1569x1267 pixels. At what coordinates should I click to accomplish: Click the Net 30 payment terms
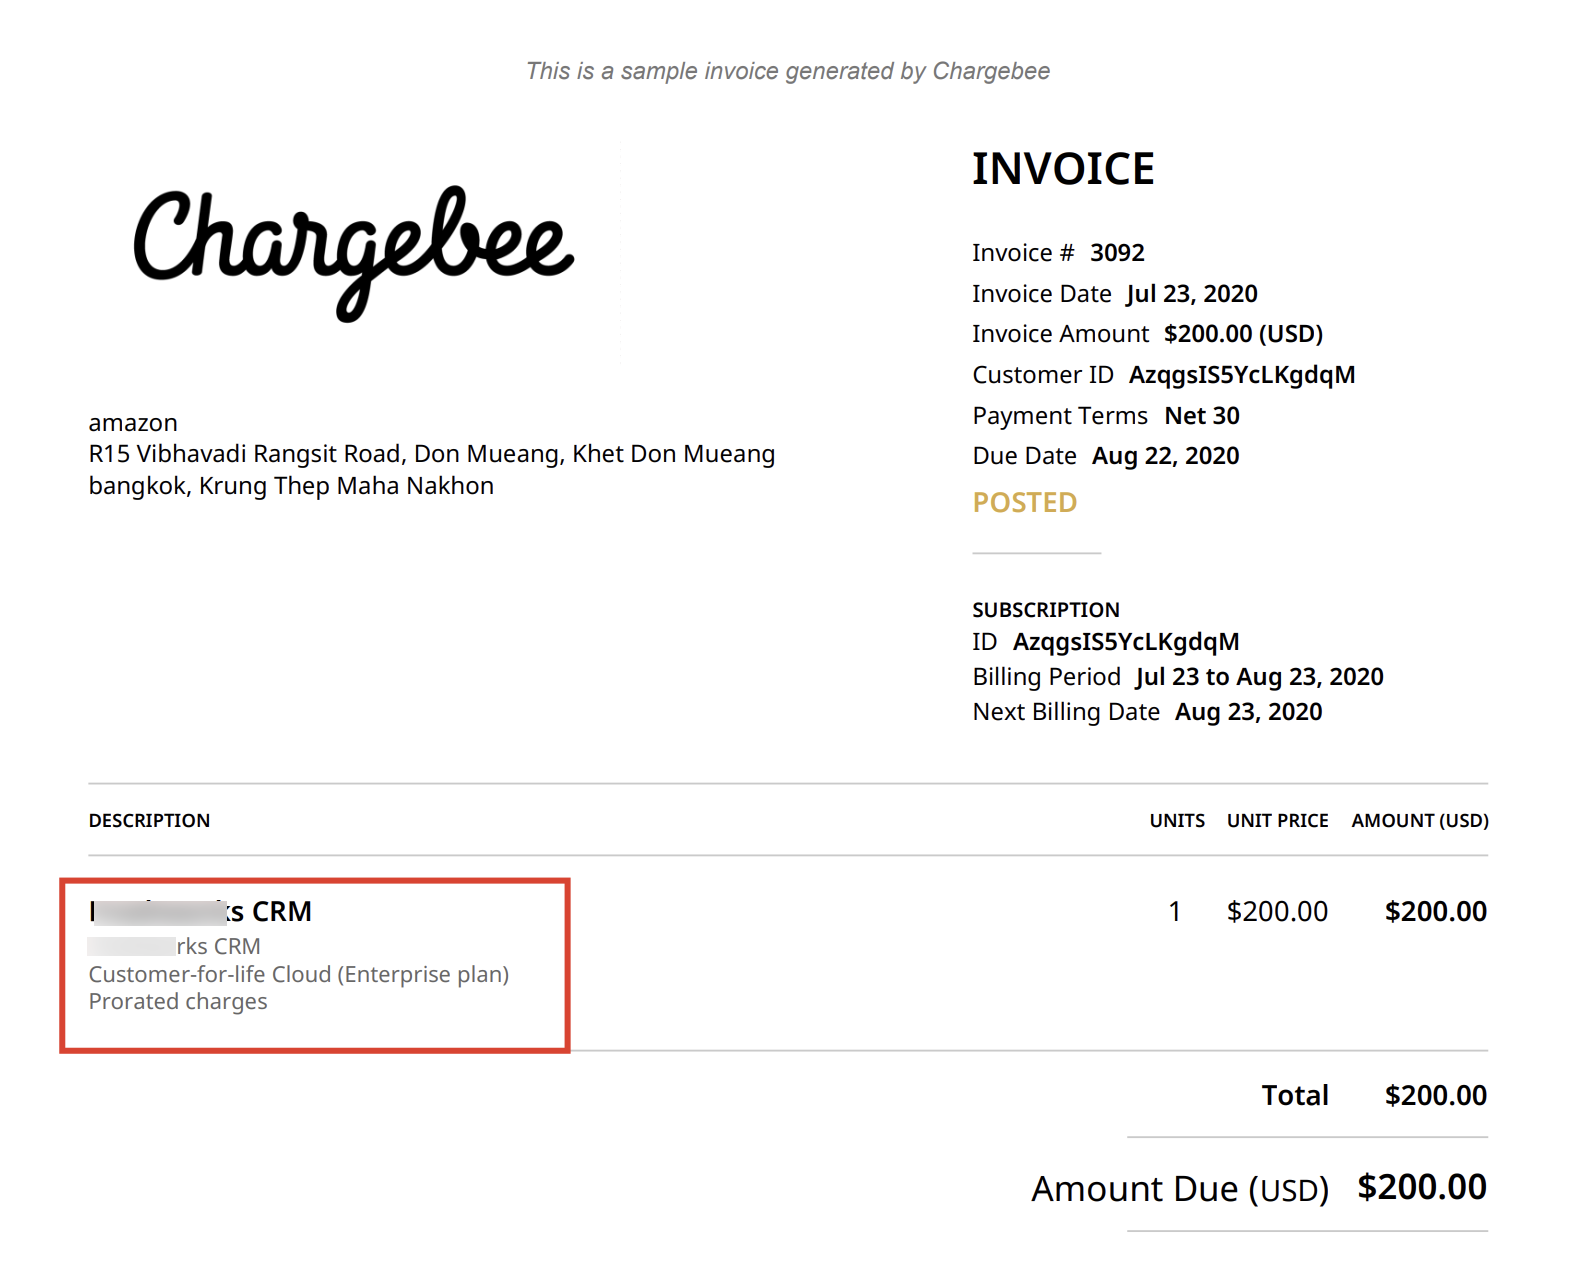pyautogui.click(x=1201, y=416)
